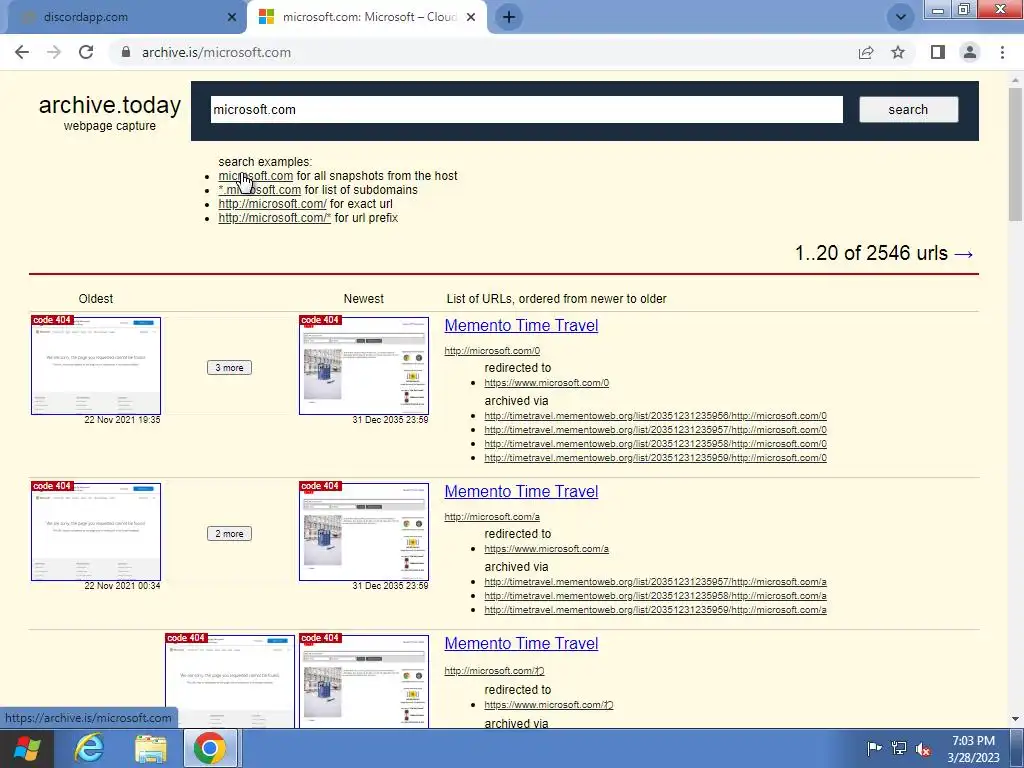Click the 'Oldest' column header
Image resolution: width=1024 pixels, height=768 pixels.
click(x=95, y=298)
